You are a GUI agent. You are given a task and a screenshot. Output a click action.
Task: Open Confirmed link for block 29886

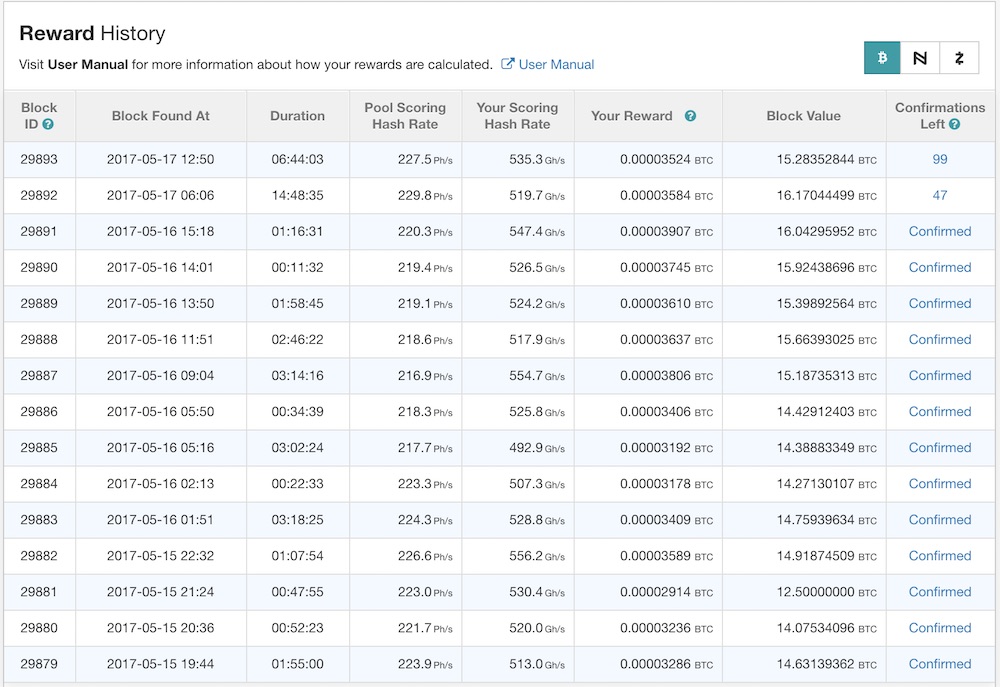(940, 411)
